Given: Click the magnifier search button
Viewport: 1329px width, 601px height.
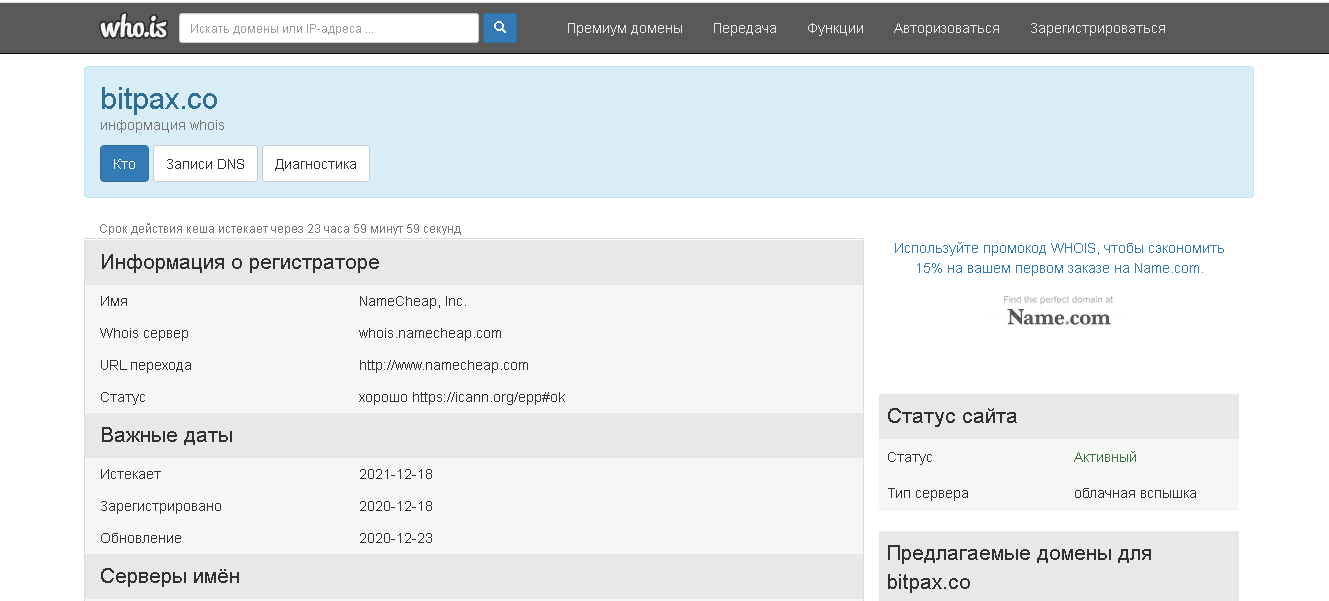Looking at the screenshot, I should coord(500,28).
